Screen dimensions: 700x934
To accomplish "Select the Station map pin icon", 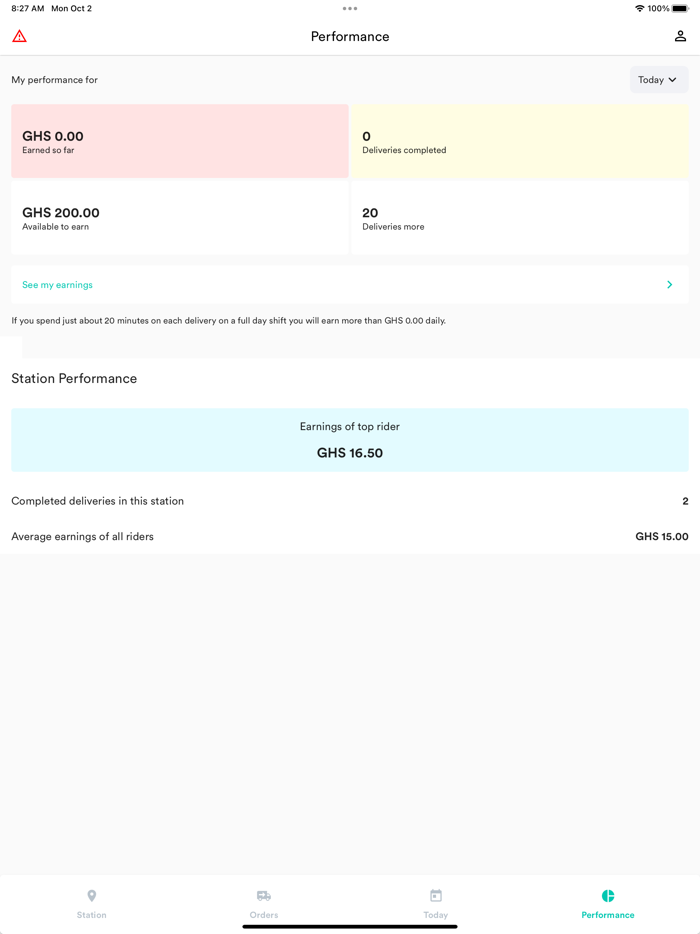I will pos(91,897).
